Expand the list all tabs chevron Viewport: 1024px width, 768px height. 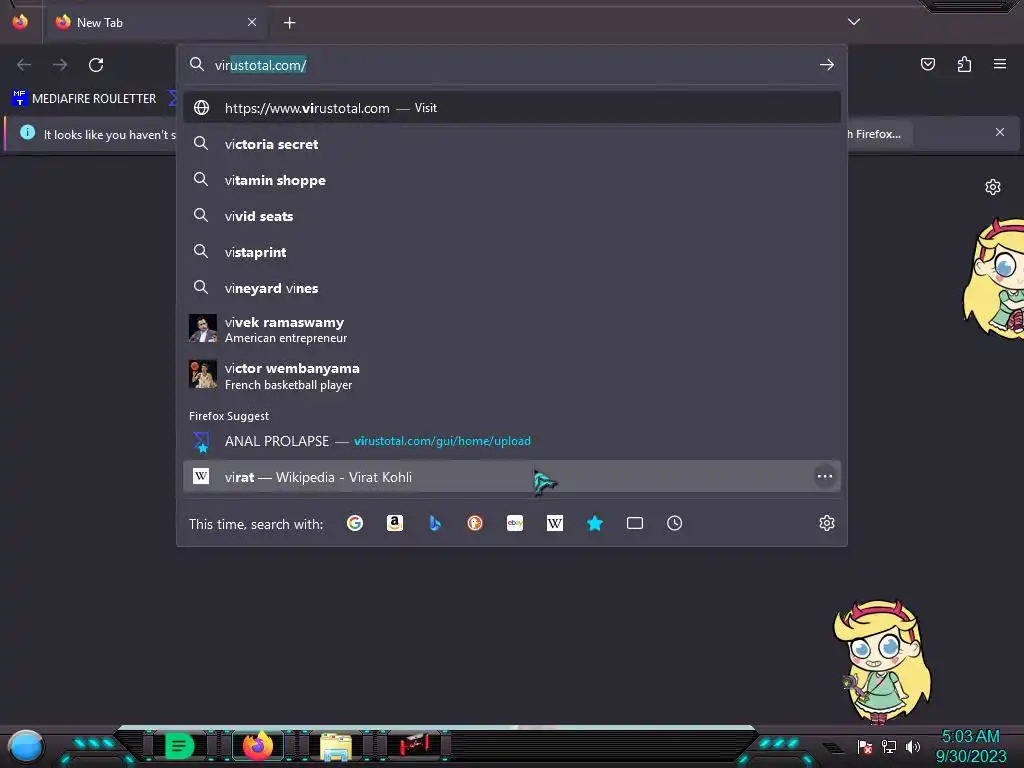pos(854,22)
